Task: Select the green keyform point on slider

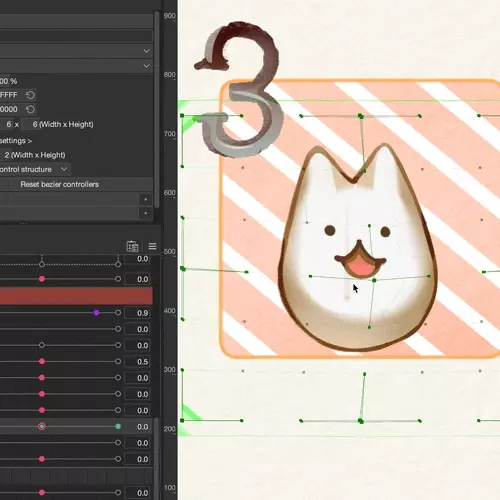Action: point(118,426)
